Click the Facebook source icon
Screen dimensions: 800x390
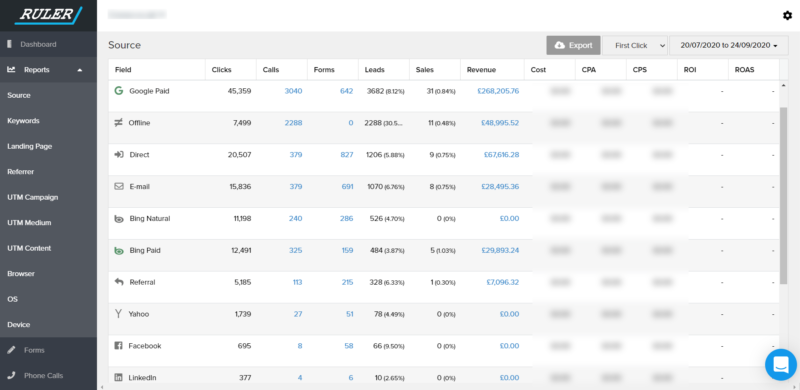(x=118, y=346)
